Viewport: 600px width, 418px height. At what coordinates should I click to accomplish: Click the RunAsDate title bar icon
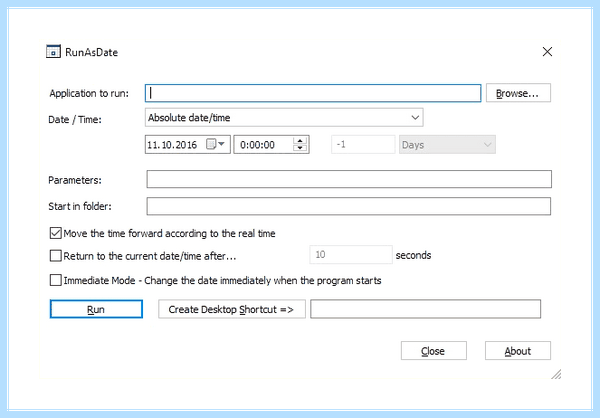[x=53, y=51]
